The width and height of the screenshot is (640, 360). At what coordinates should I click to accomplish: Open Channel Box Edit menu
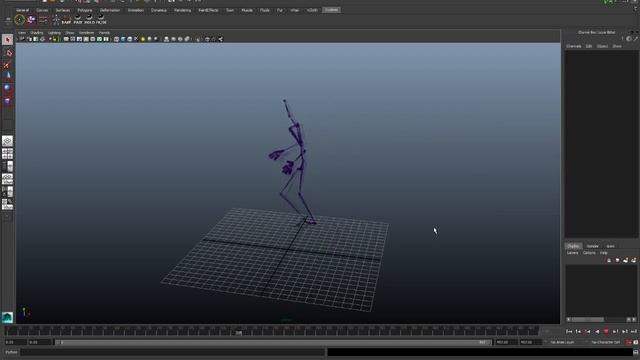click(x=589, y=47)
